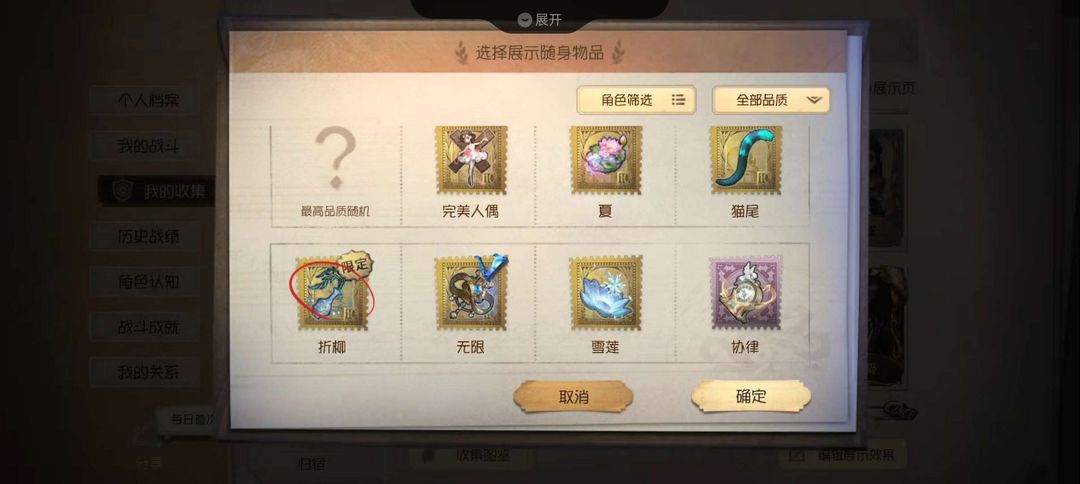Open the 历史战绩 sidebar tab
Viewport: 1080px width, 484px height.
tap(147, 236)
